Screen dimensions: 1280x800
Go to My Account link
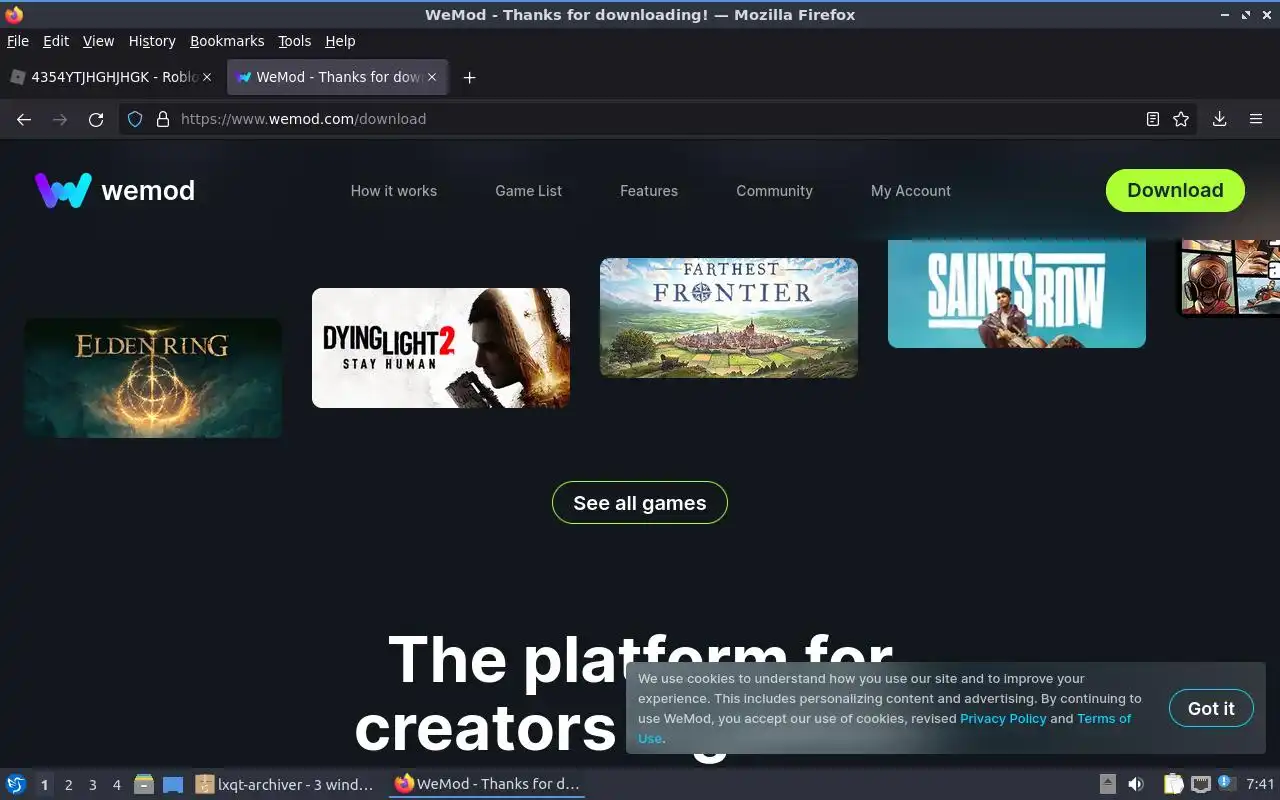pos(911,191)
